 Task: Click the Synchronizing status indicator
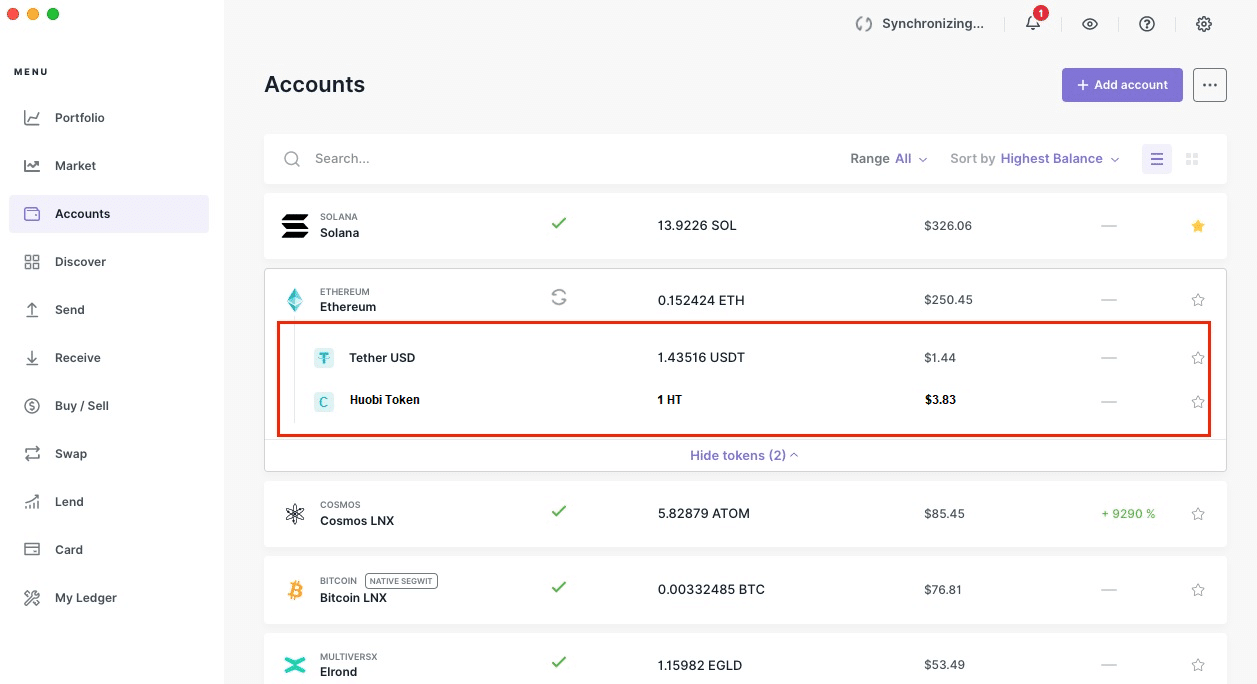919,24
